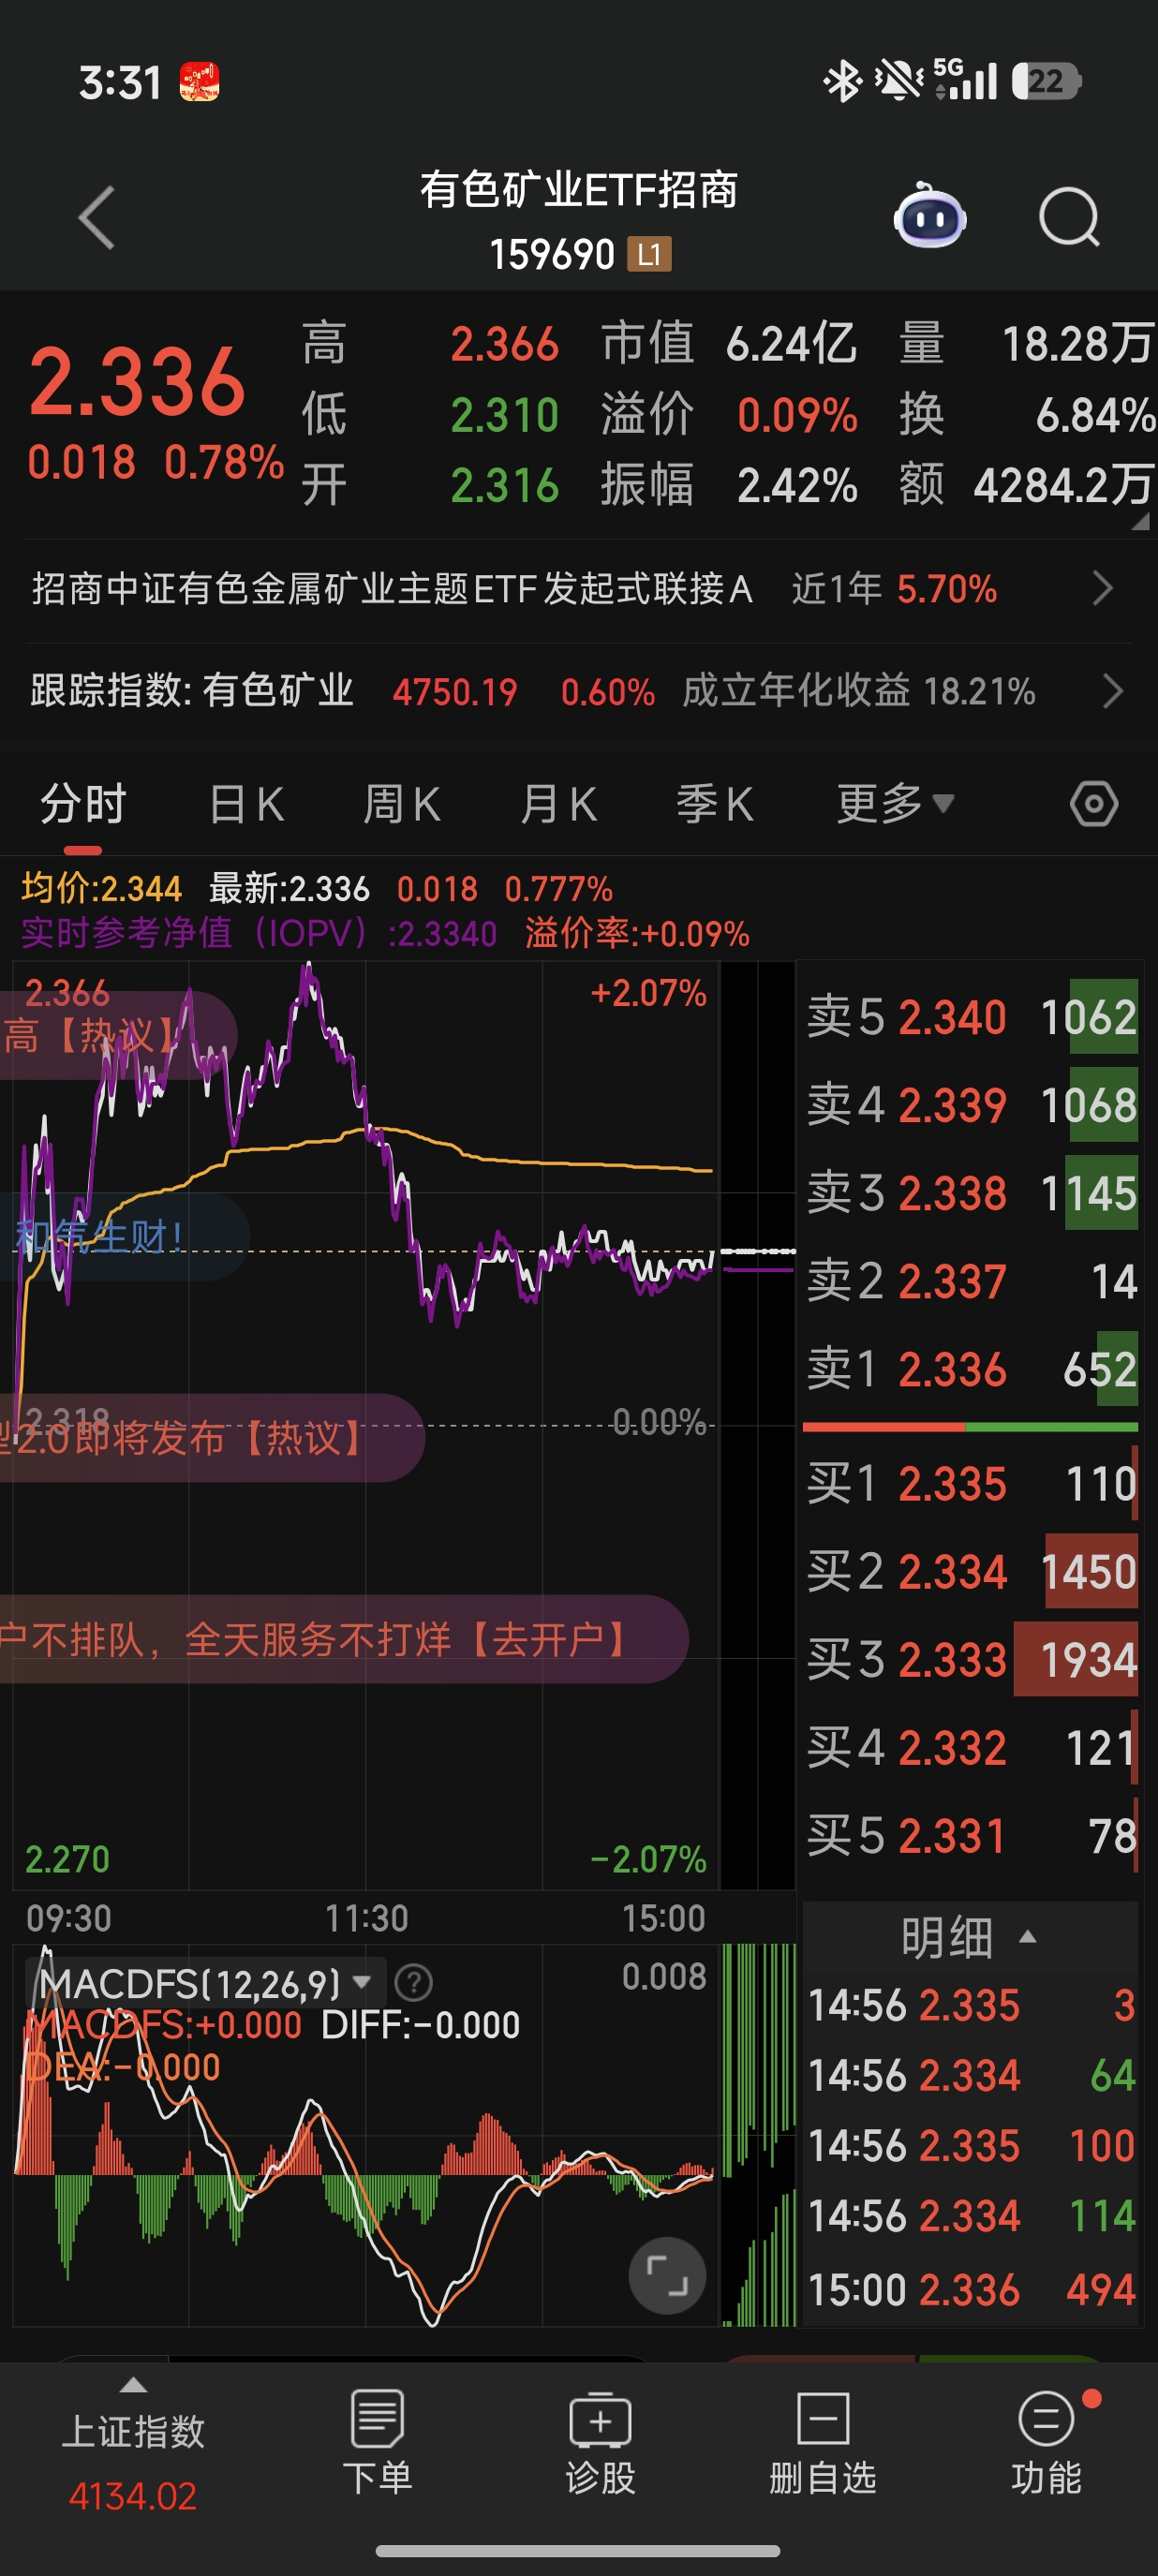Image resolution: width=1158 pixels, height=2576 pixels.
Task: Open chart settings hexagon icon
Action: tap(1093, 803)
